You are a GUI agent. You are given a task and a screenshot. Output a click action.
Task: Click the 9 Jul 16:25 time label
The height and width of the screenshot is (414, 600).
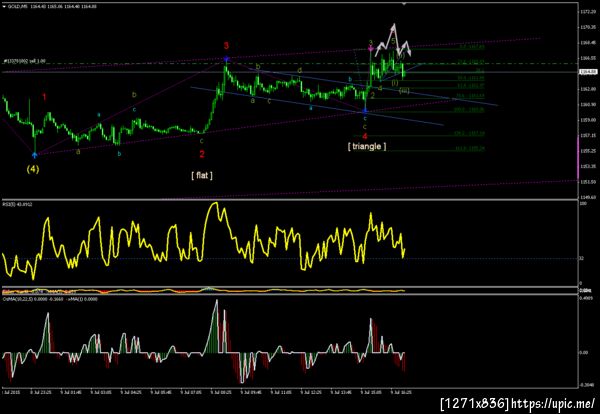[399, 393]
